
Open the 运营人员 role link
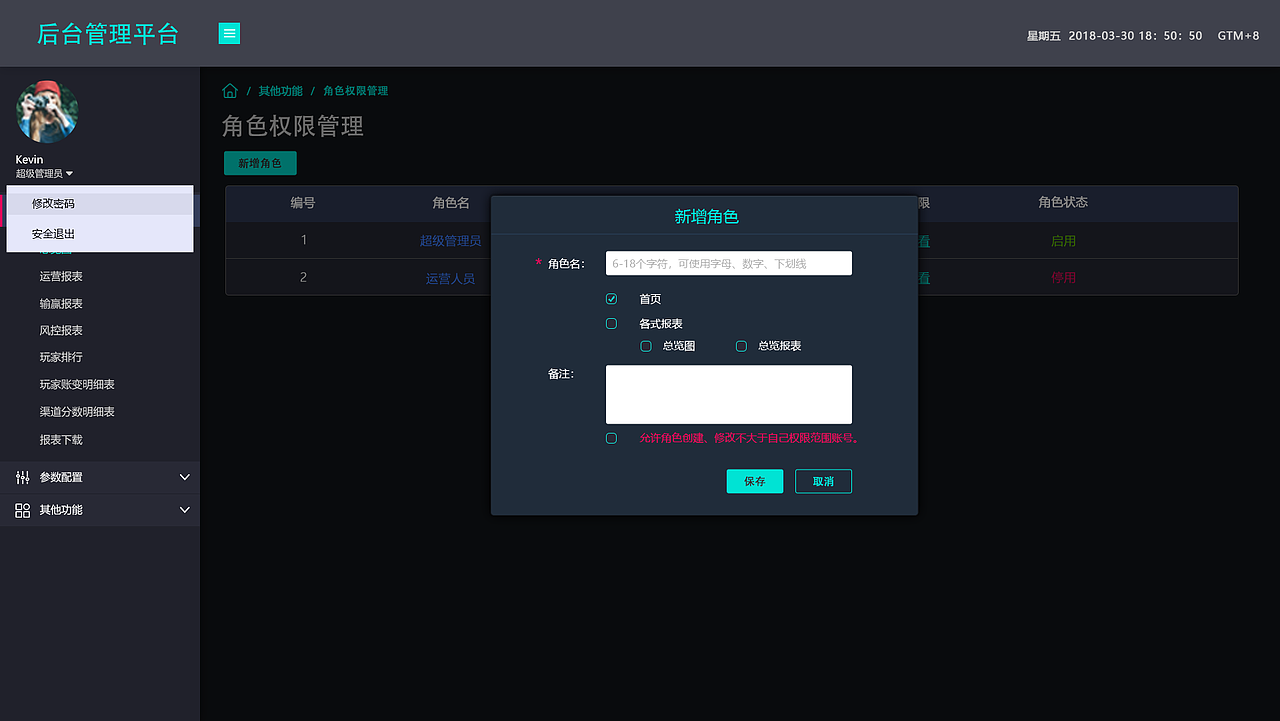pyautogui.click(x=452, y=278)
